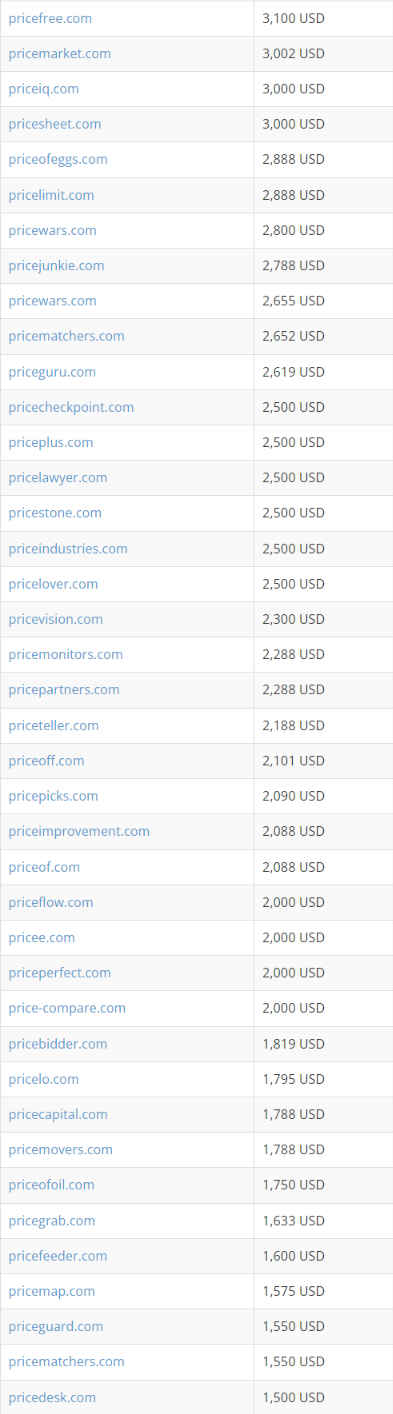The height and width of the screenshot is (1414, 393).
Task: Click the priceguru.com link
Action: click(52, 372)
